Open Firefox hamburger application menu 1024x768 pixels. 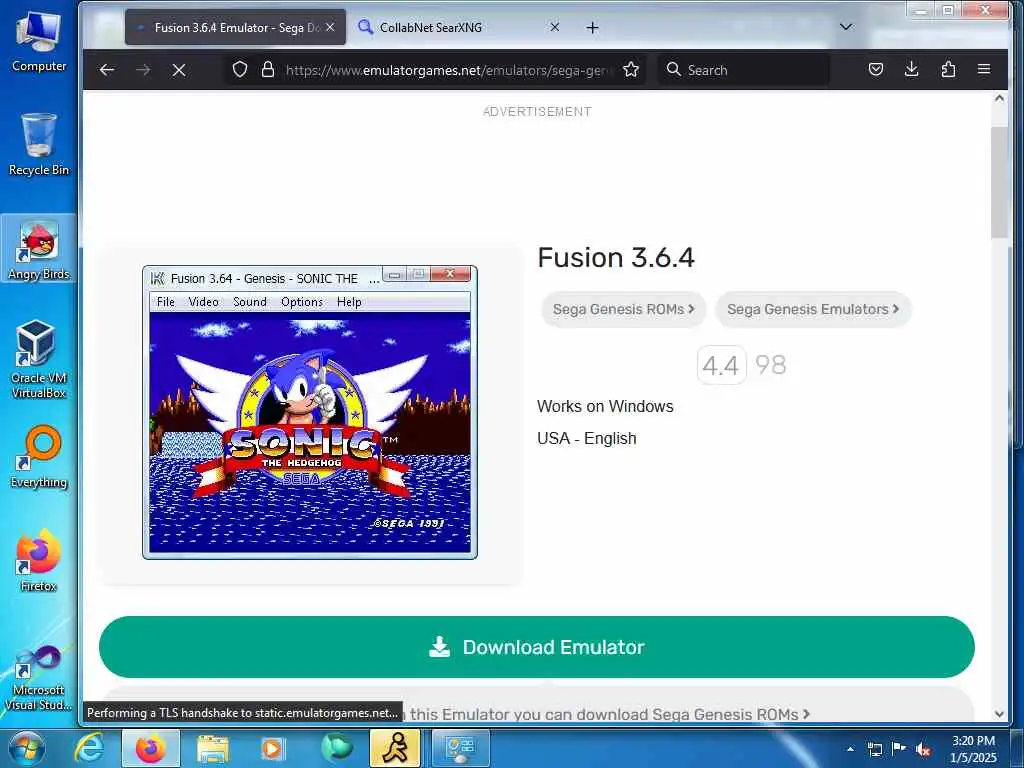click(x=984, y=69)
